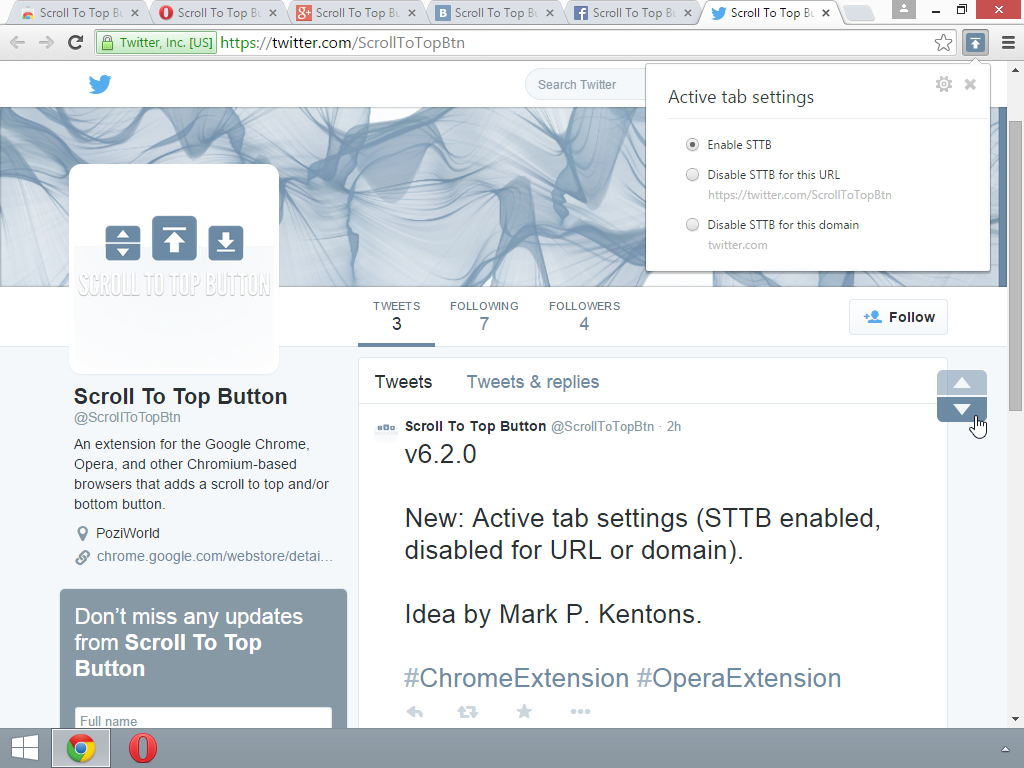Switch to the Google+ tab
This screenshot has height=768, width=1024.
click(x=355, y=12)
